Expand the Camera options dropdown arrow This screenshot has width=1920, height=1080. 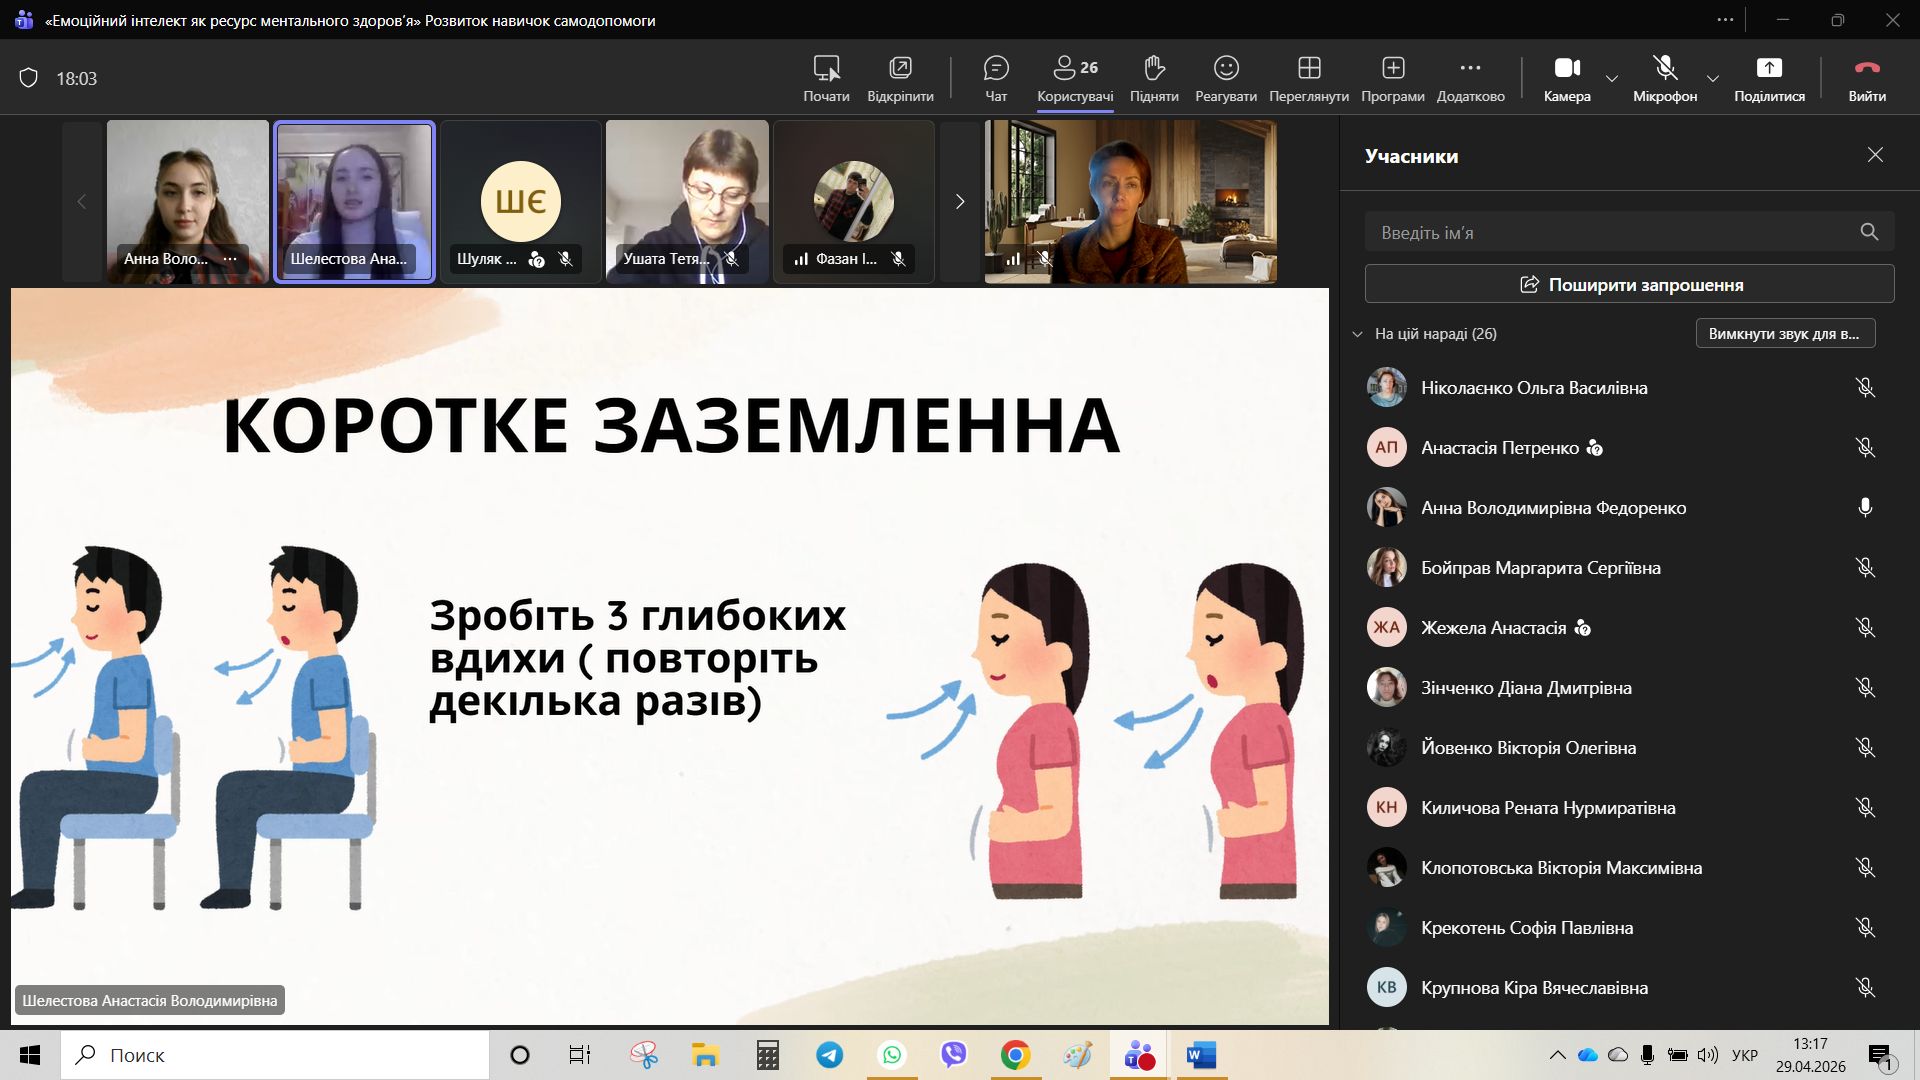pos(1612,78)
